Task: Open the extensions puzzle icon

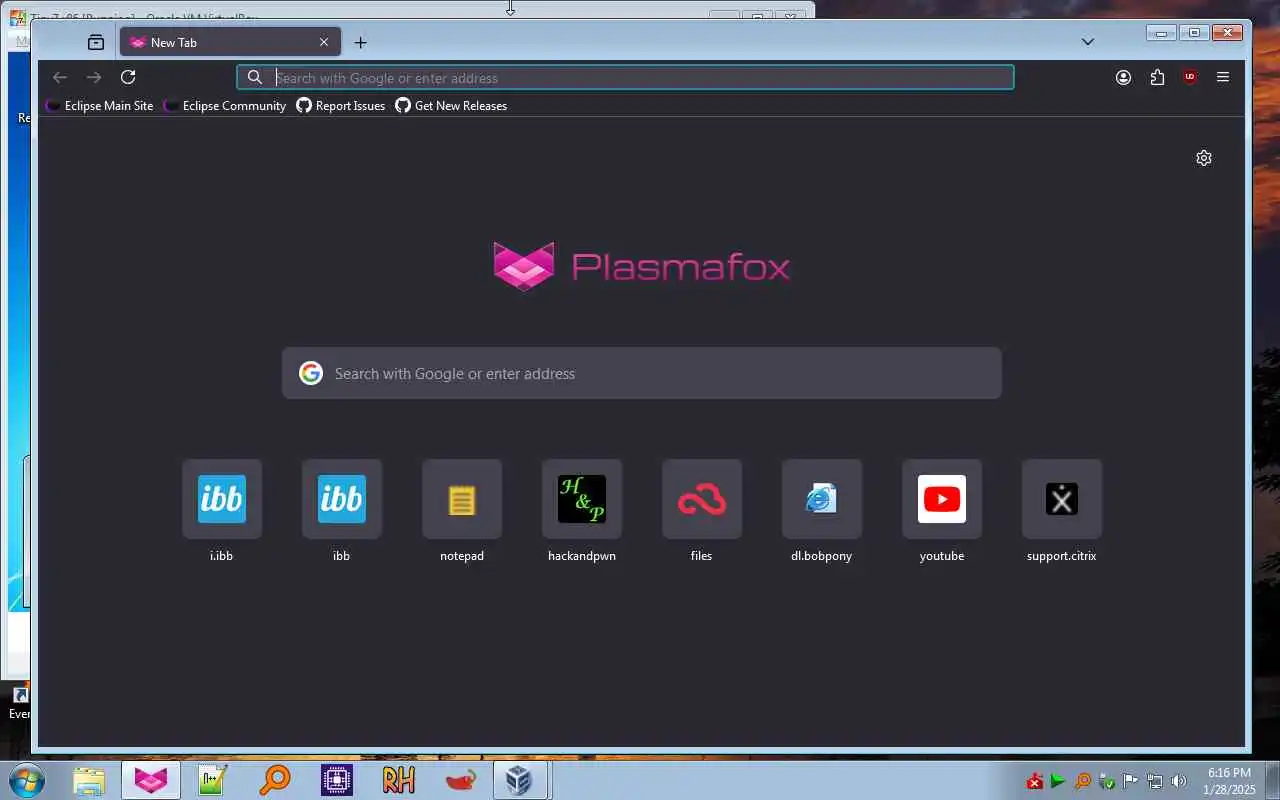Action: pyautogui.click(x=1157, y=77)
